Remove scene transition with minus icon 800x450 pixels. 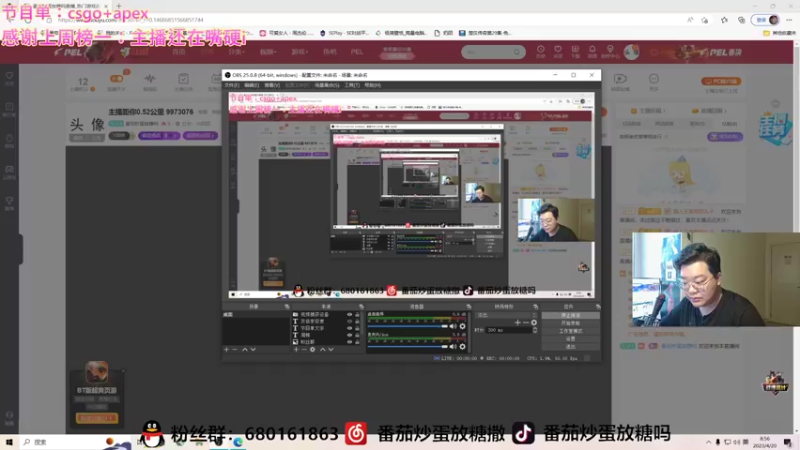pos(526,322)
